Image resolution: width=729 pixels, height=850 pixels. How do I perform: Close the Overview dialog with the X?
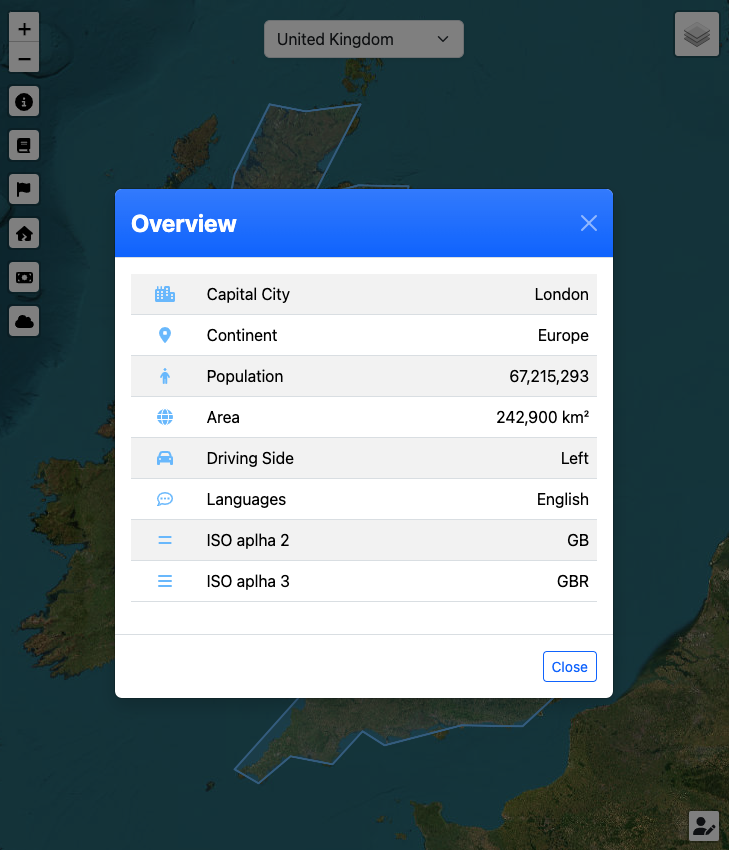[589, 223]
